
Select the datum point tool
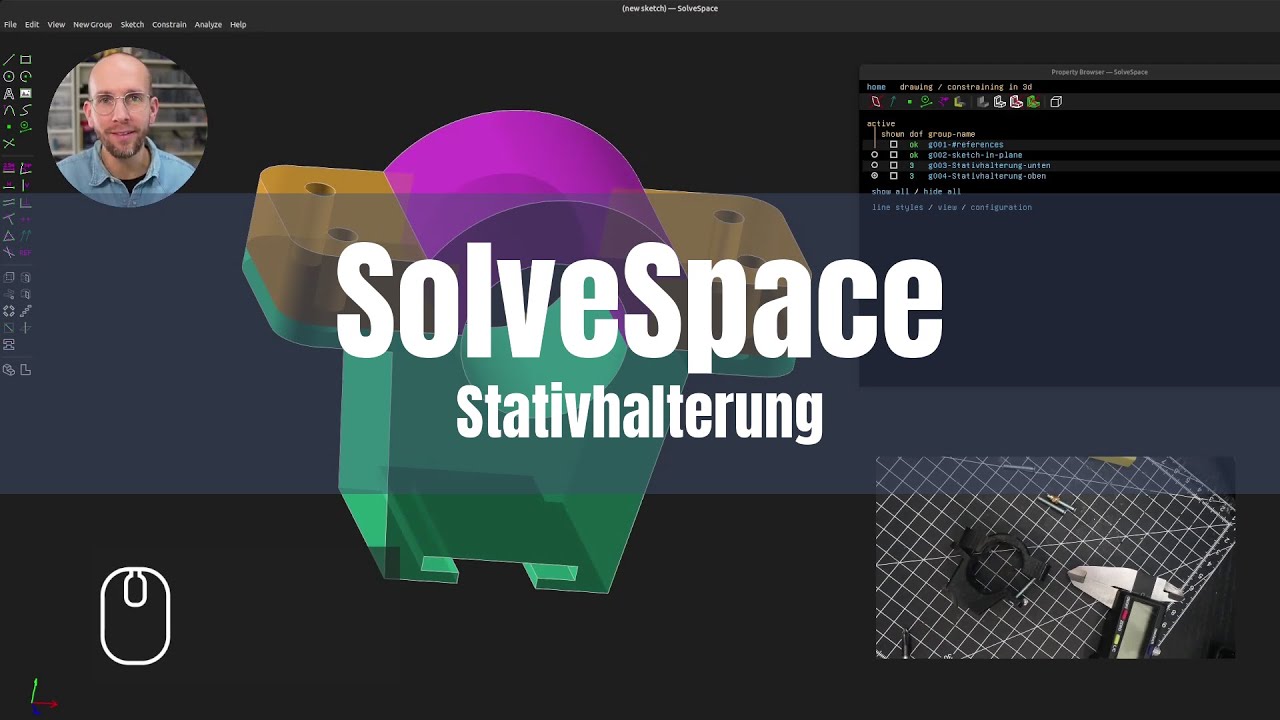click(x=9, y=127)
